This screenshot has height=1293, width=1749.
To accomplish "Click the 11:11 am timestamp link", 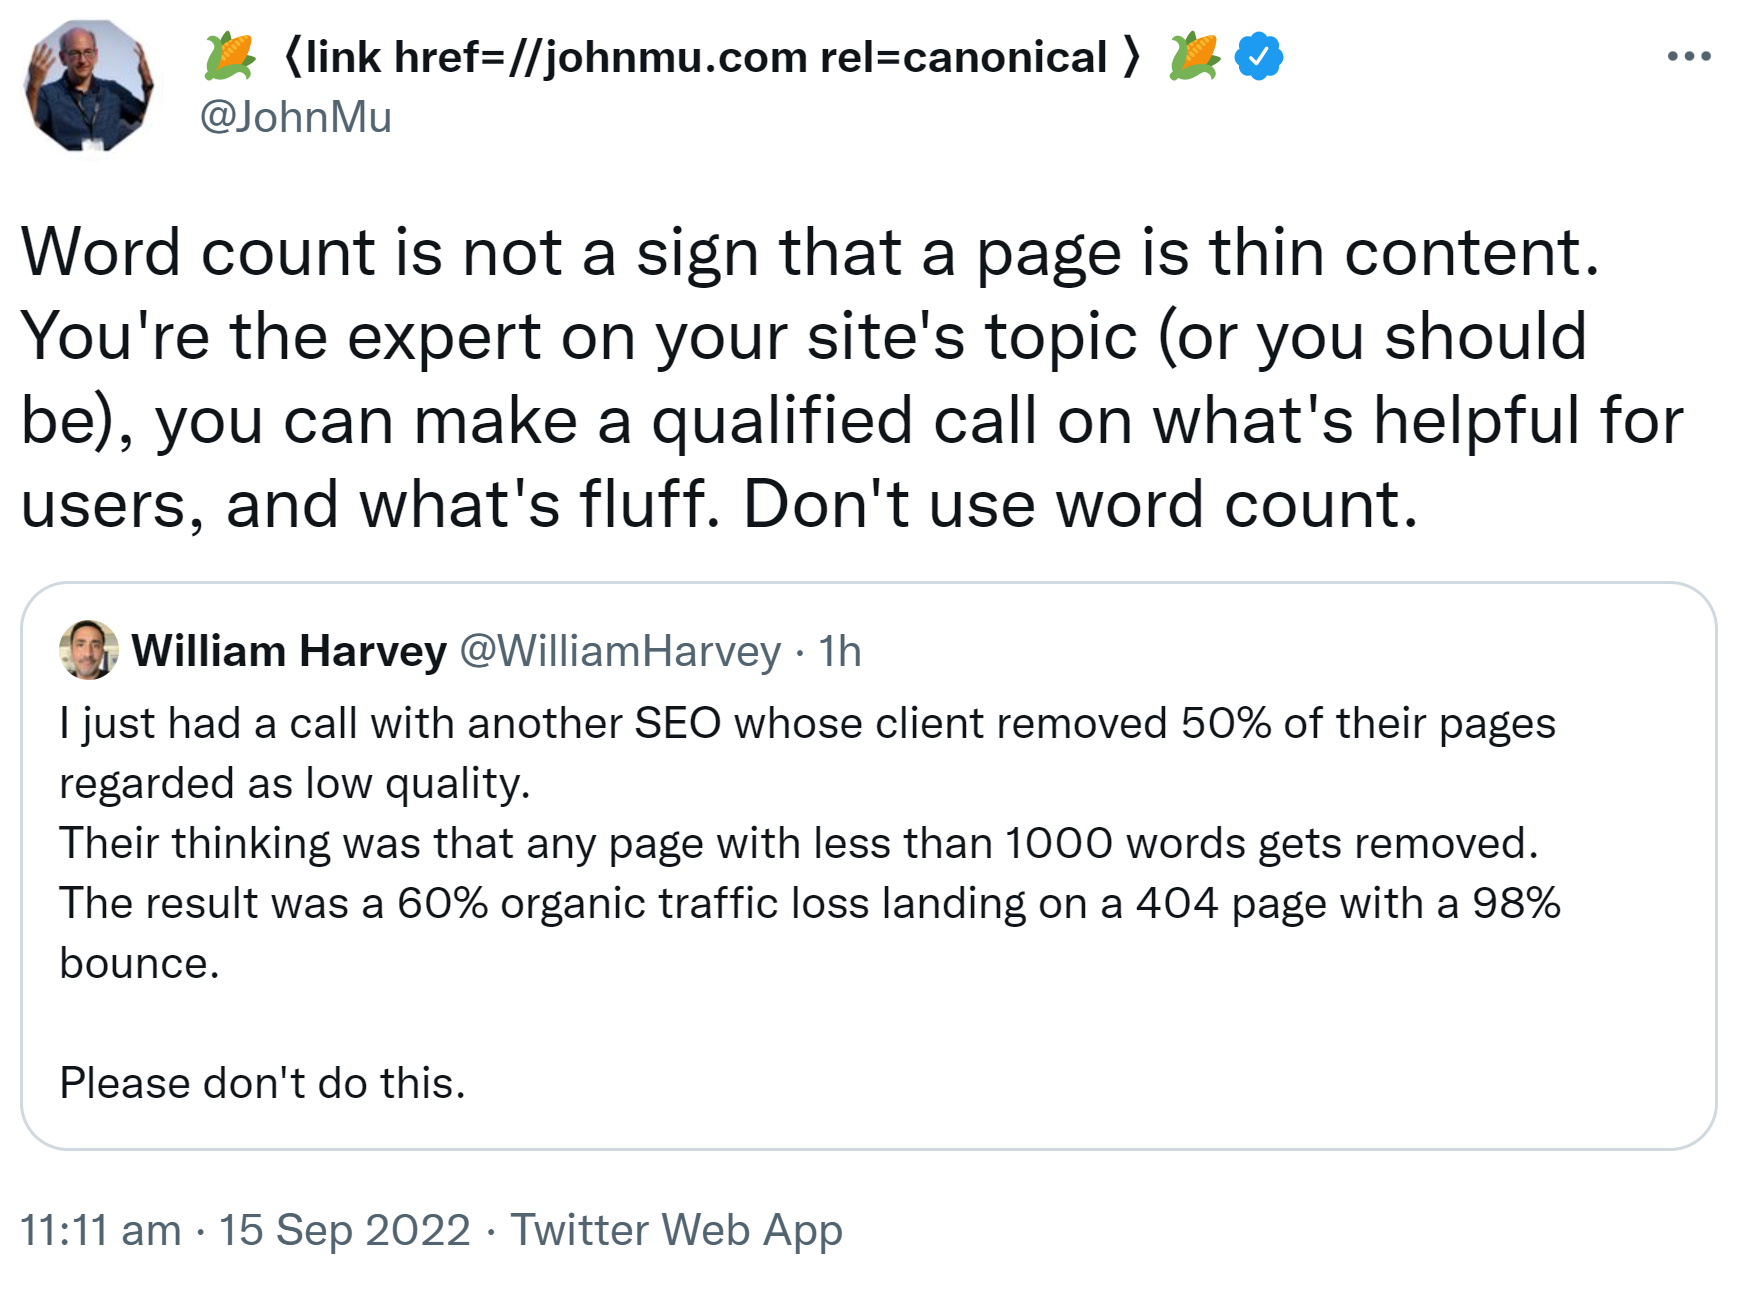I will pyautogui.click(x=98, y=1229).
